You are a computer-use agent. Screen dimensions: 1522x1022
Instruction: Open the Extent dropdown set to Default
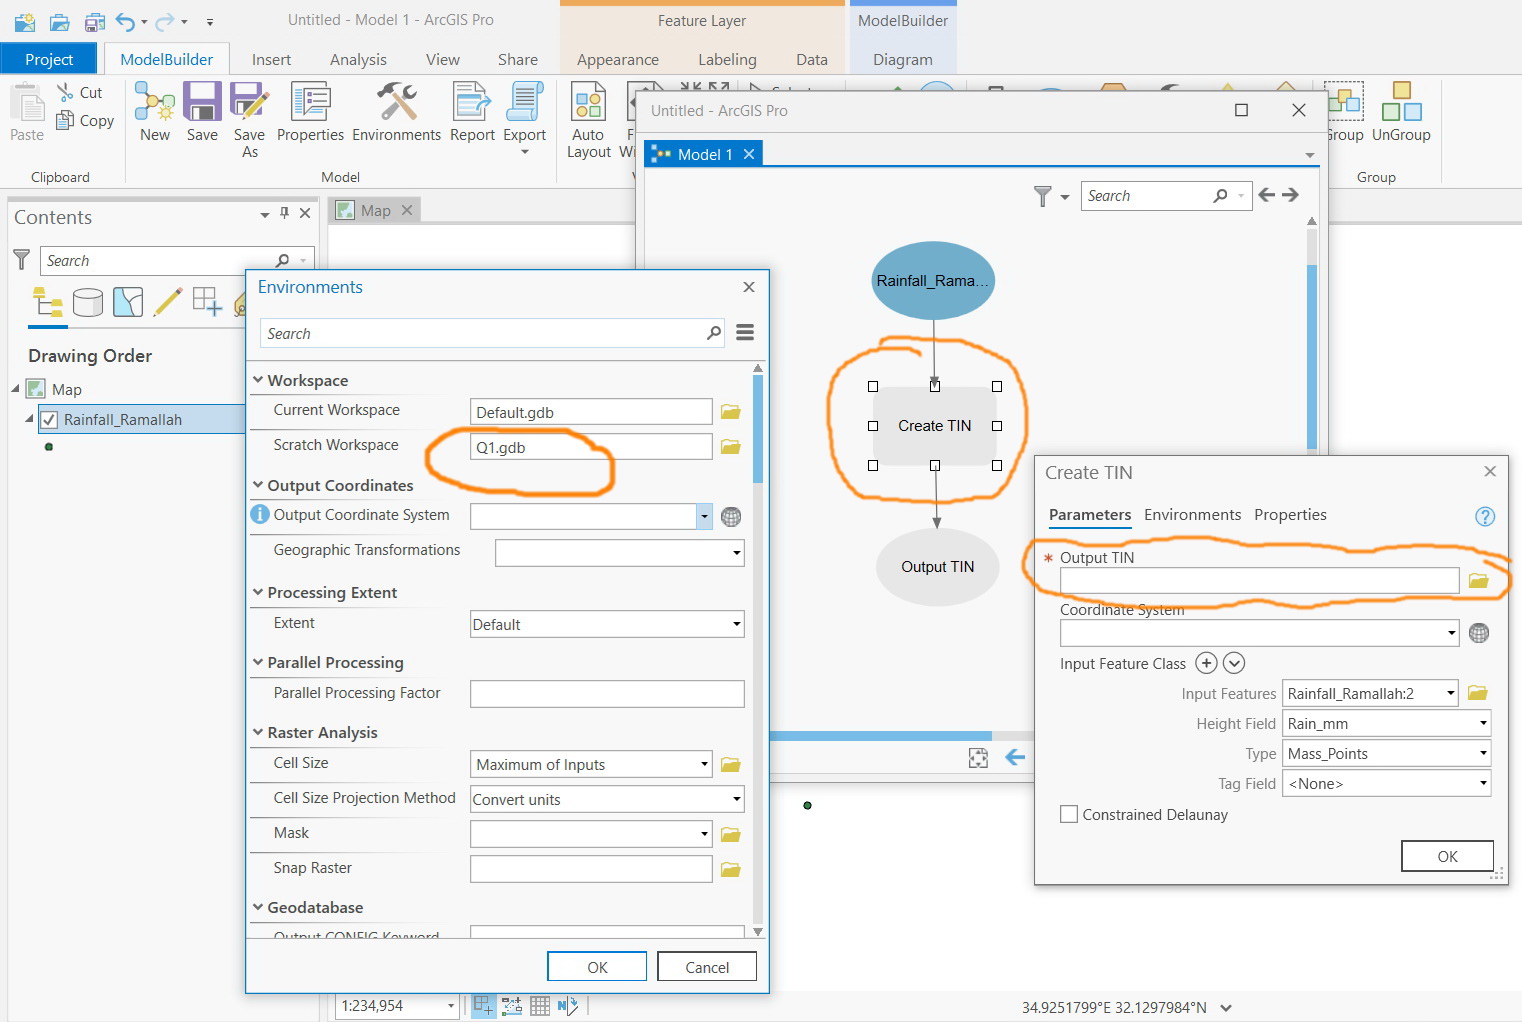pos(737,624)
